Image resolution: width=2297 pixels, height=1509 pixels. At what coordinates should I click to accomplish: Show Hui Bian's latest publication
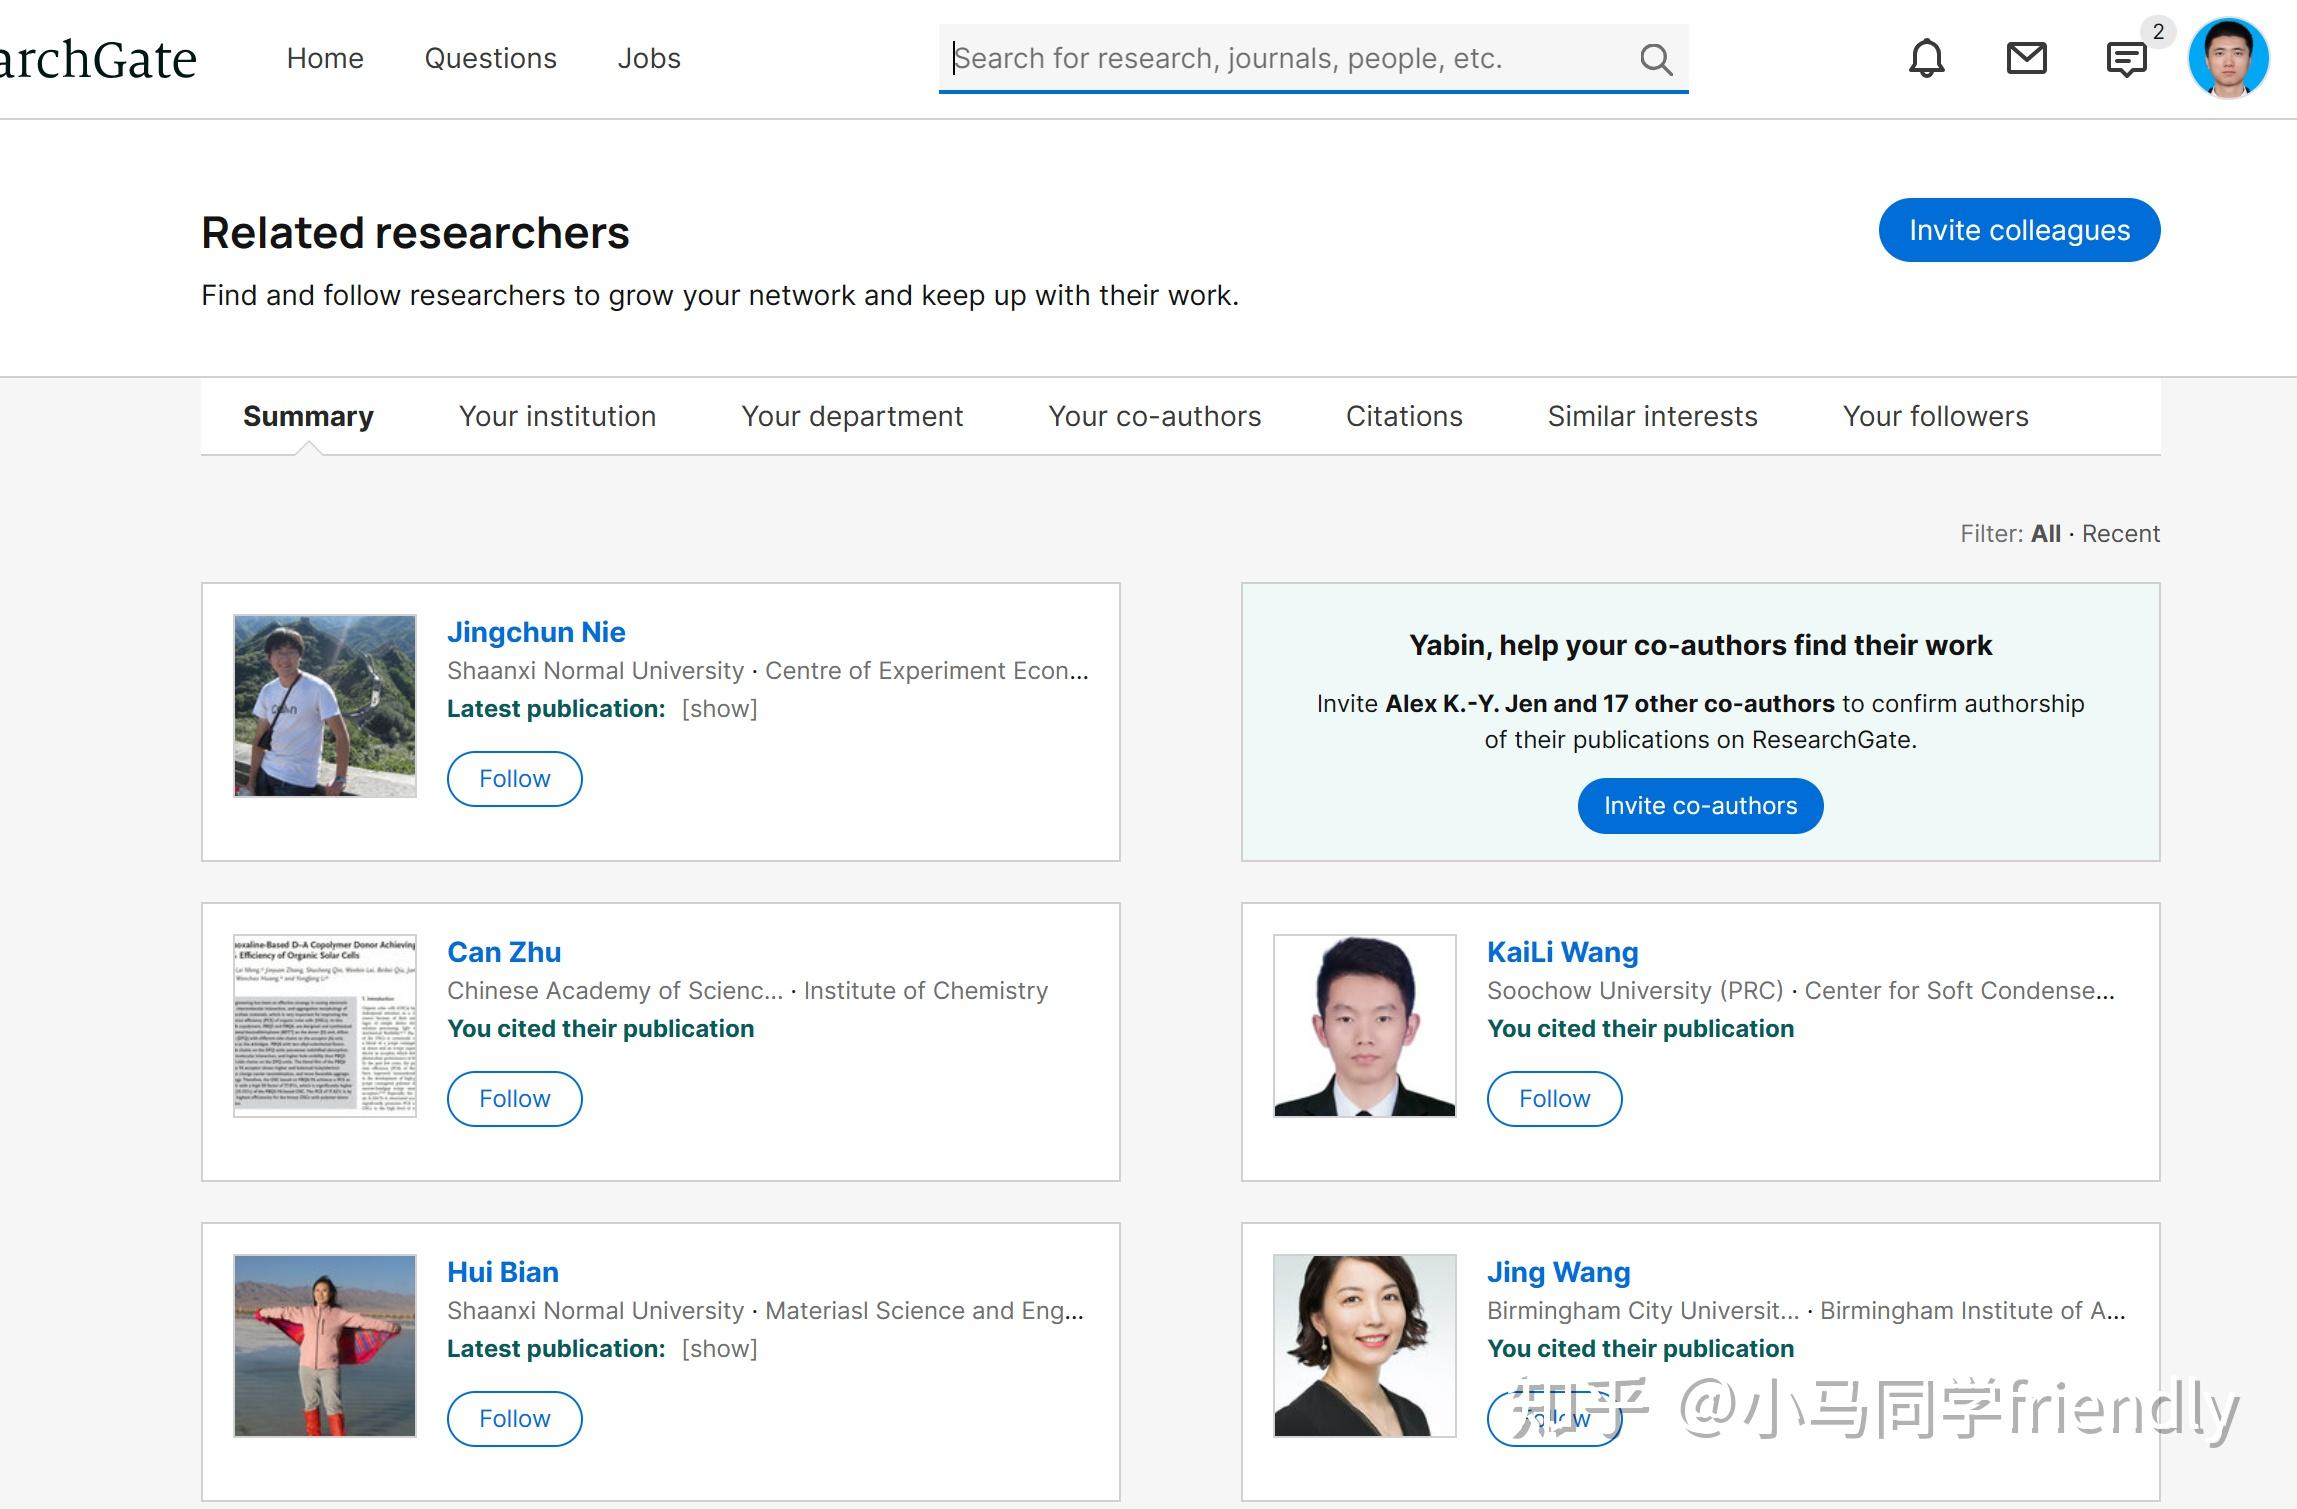[x=719, y=1348]
